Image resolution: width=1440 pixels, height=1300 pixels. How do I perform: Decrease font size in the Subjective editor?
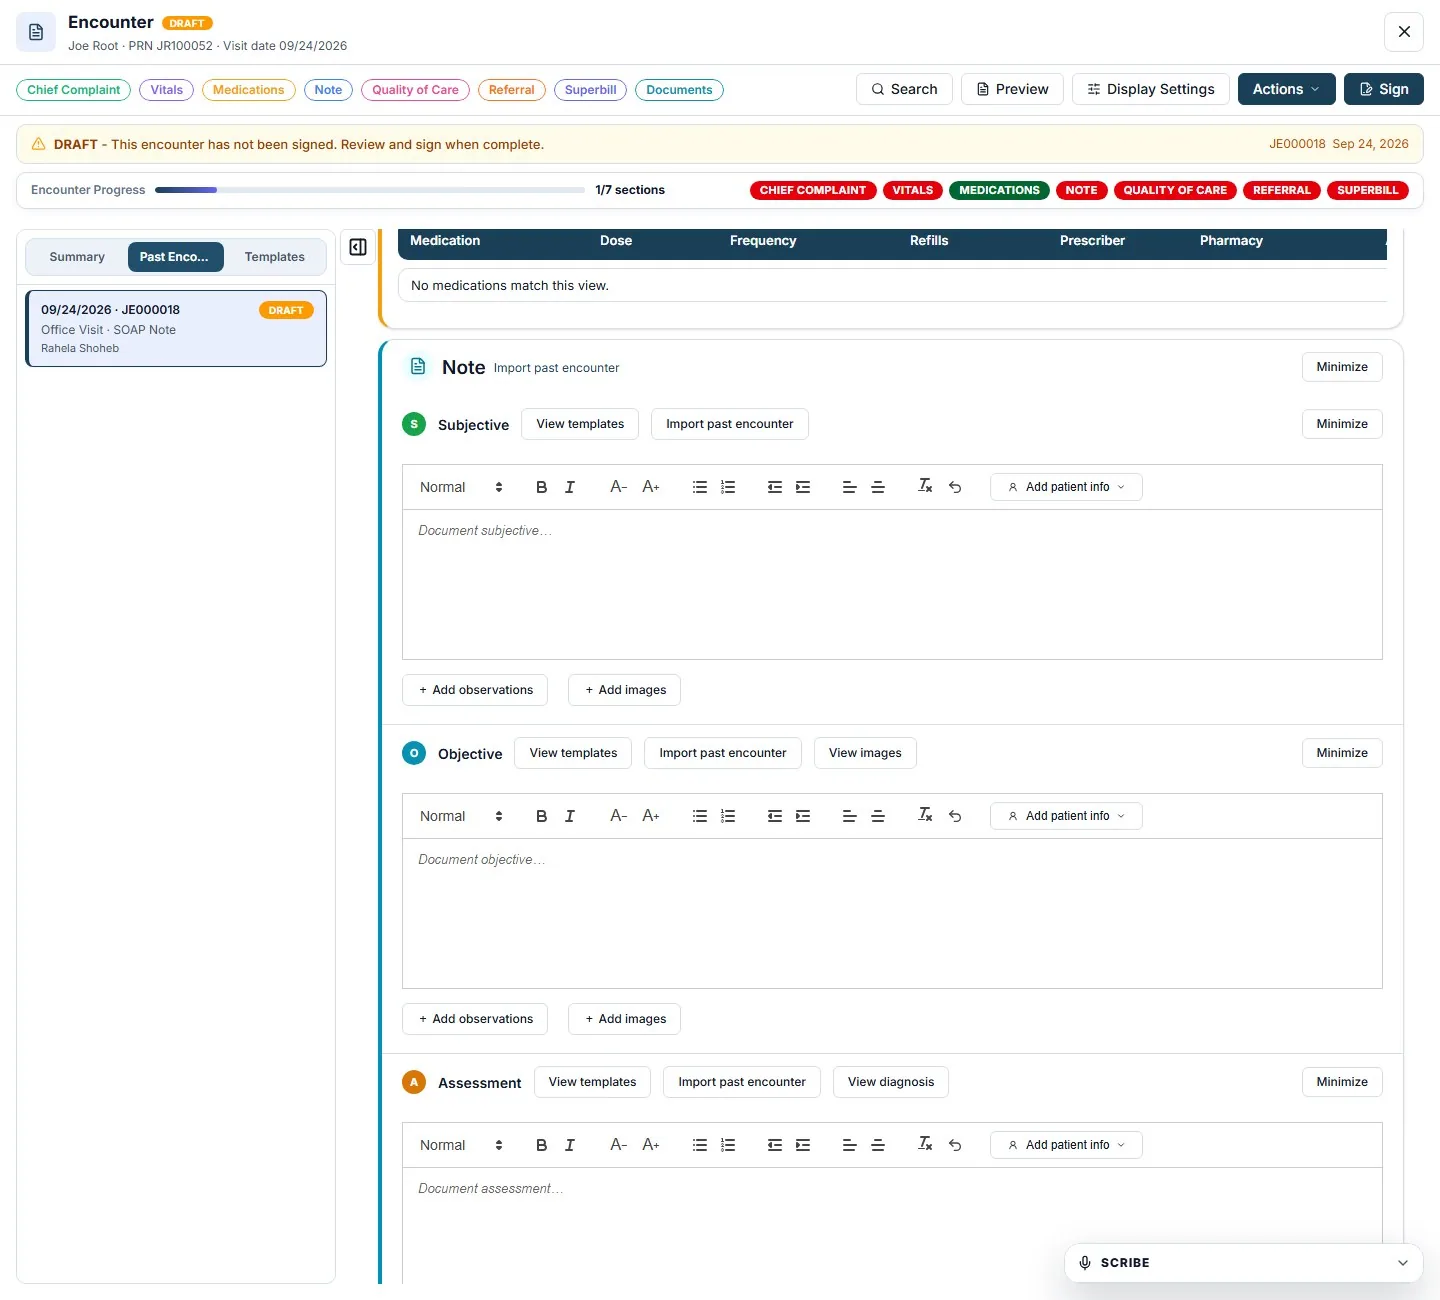pyautogui.click(x=619, y=487)
